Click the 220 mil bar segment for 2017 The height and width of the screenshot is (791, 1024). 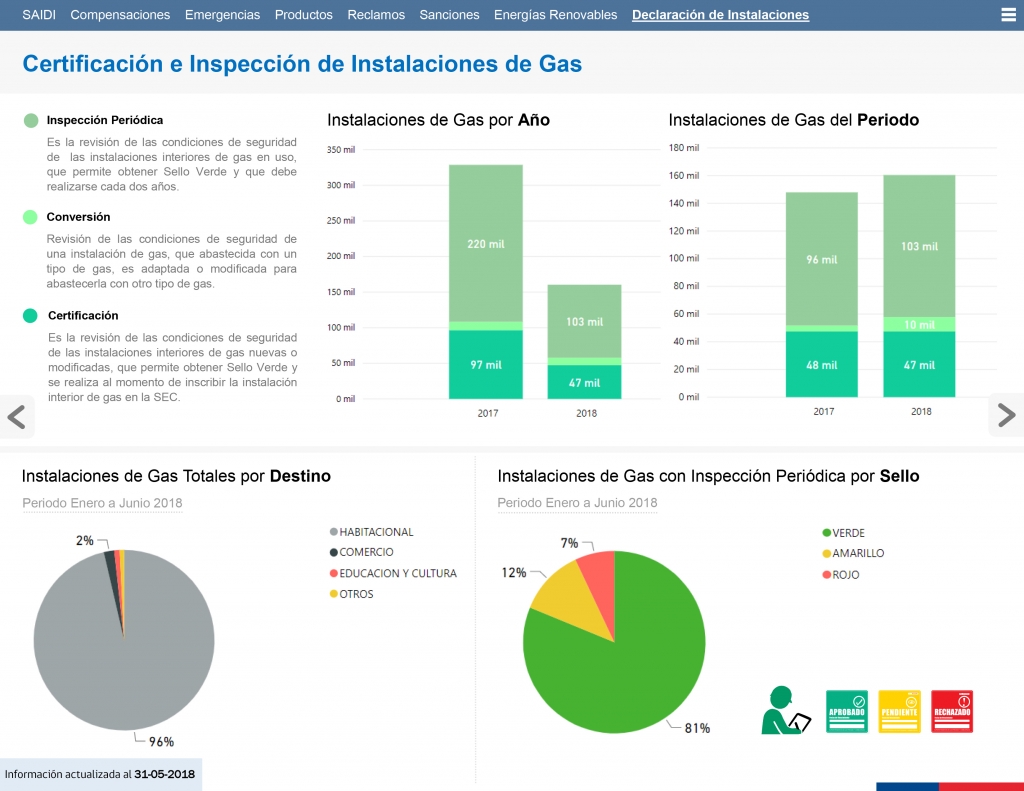click(486, 243)
